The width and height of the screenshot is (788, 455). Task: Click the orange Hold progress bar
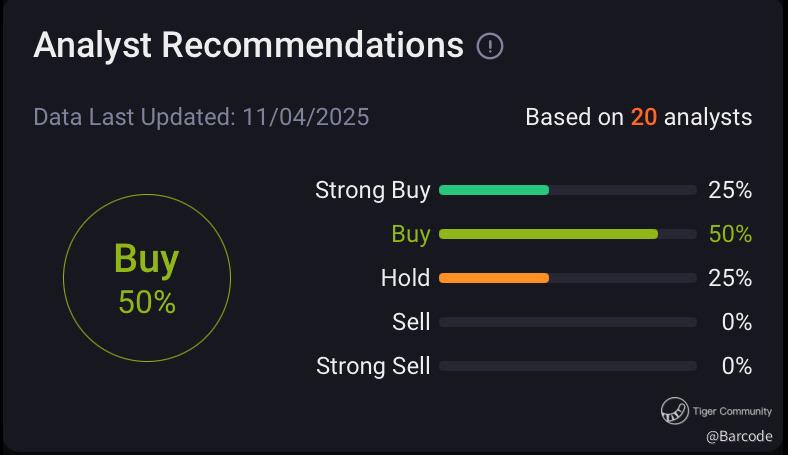494,278
